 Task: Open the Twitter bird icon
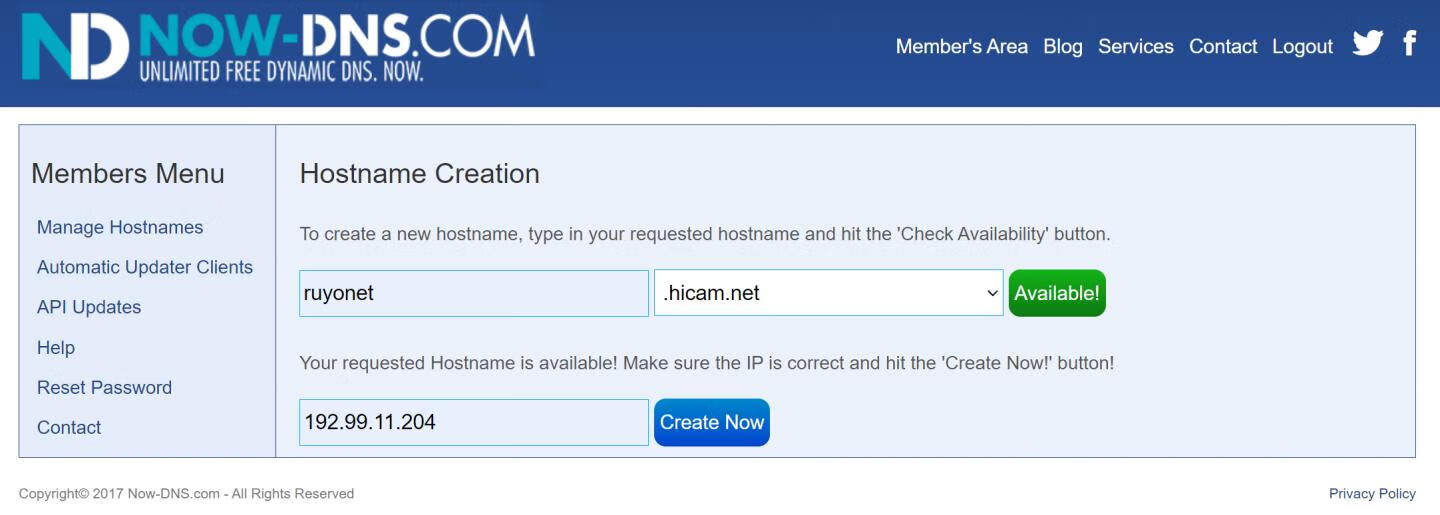(1367, 43)
